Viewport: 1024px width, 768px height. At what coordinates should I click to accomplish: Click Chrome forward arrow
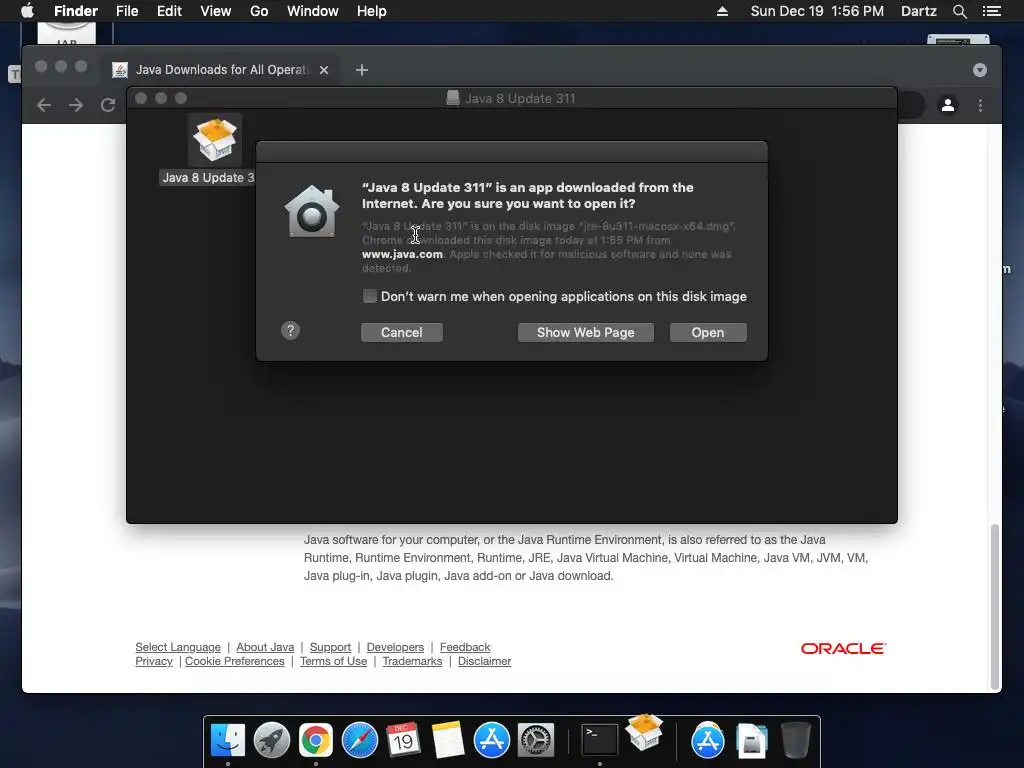76,105
